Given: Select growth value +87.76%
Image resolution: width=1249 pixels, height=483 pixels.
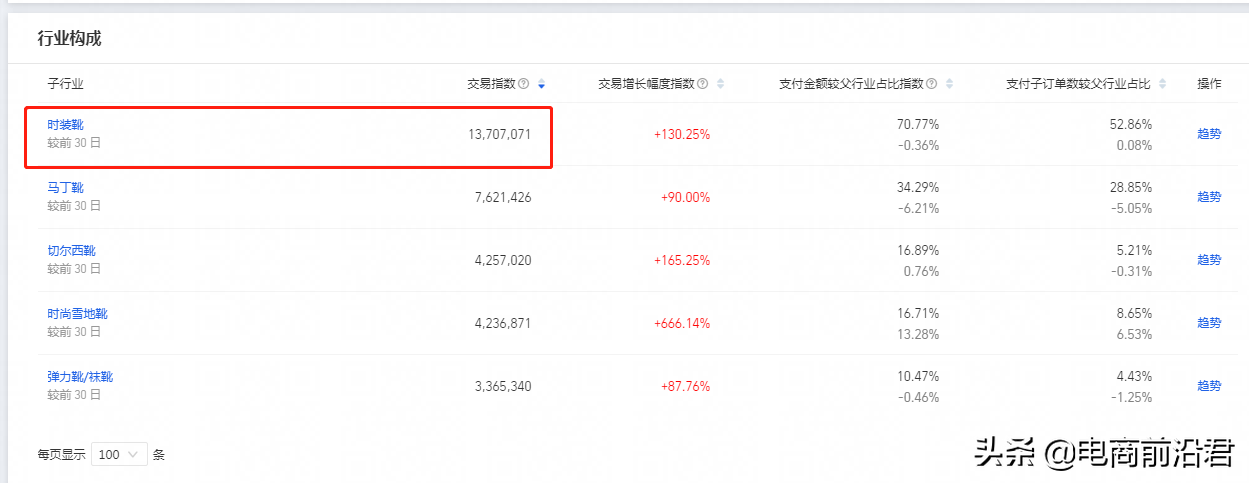Looking at the screenshot, I should click(685, 386).
